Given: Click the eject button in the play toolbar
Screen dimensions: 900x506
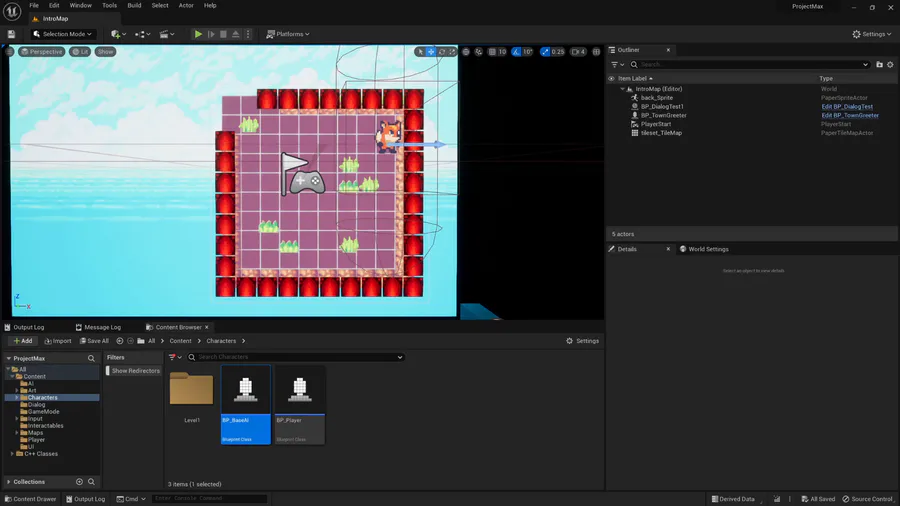Looking at the screenshot, I should point(235,34).
